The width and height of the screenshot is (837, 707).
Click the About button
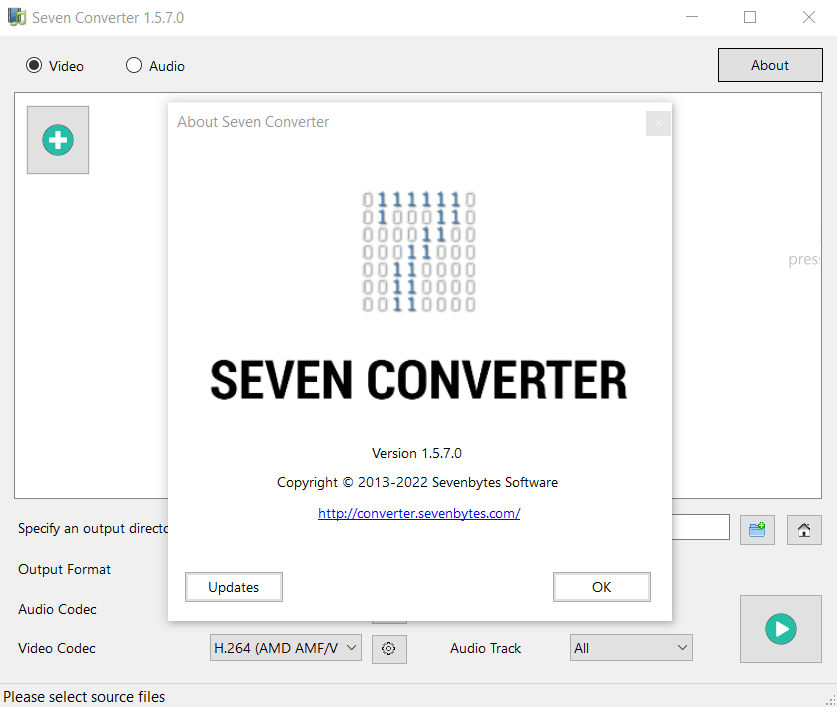click(769, 64)
